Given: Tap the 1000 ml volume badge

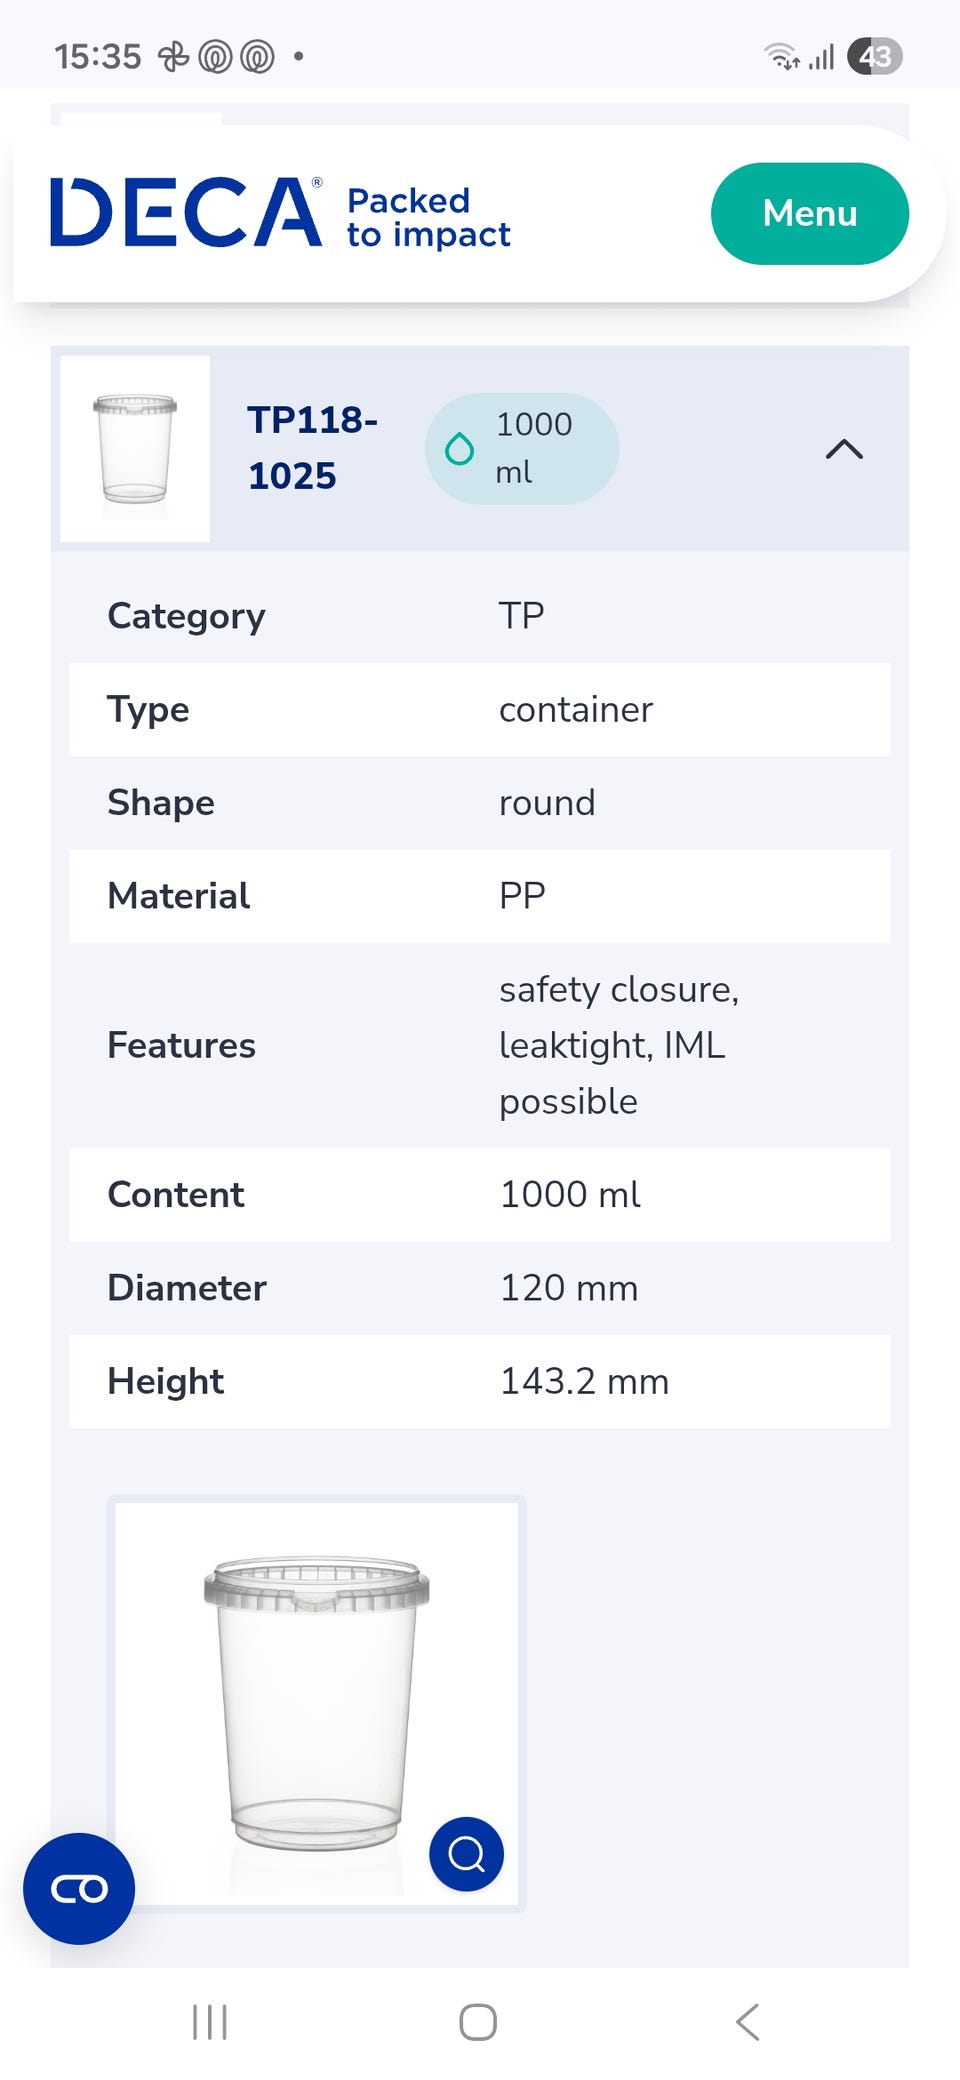Looking at the screenshot, I should click(x=522, y=449).
